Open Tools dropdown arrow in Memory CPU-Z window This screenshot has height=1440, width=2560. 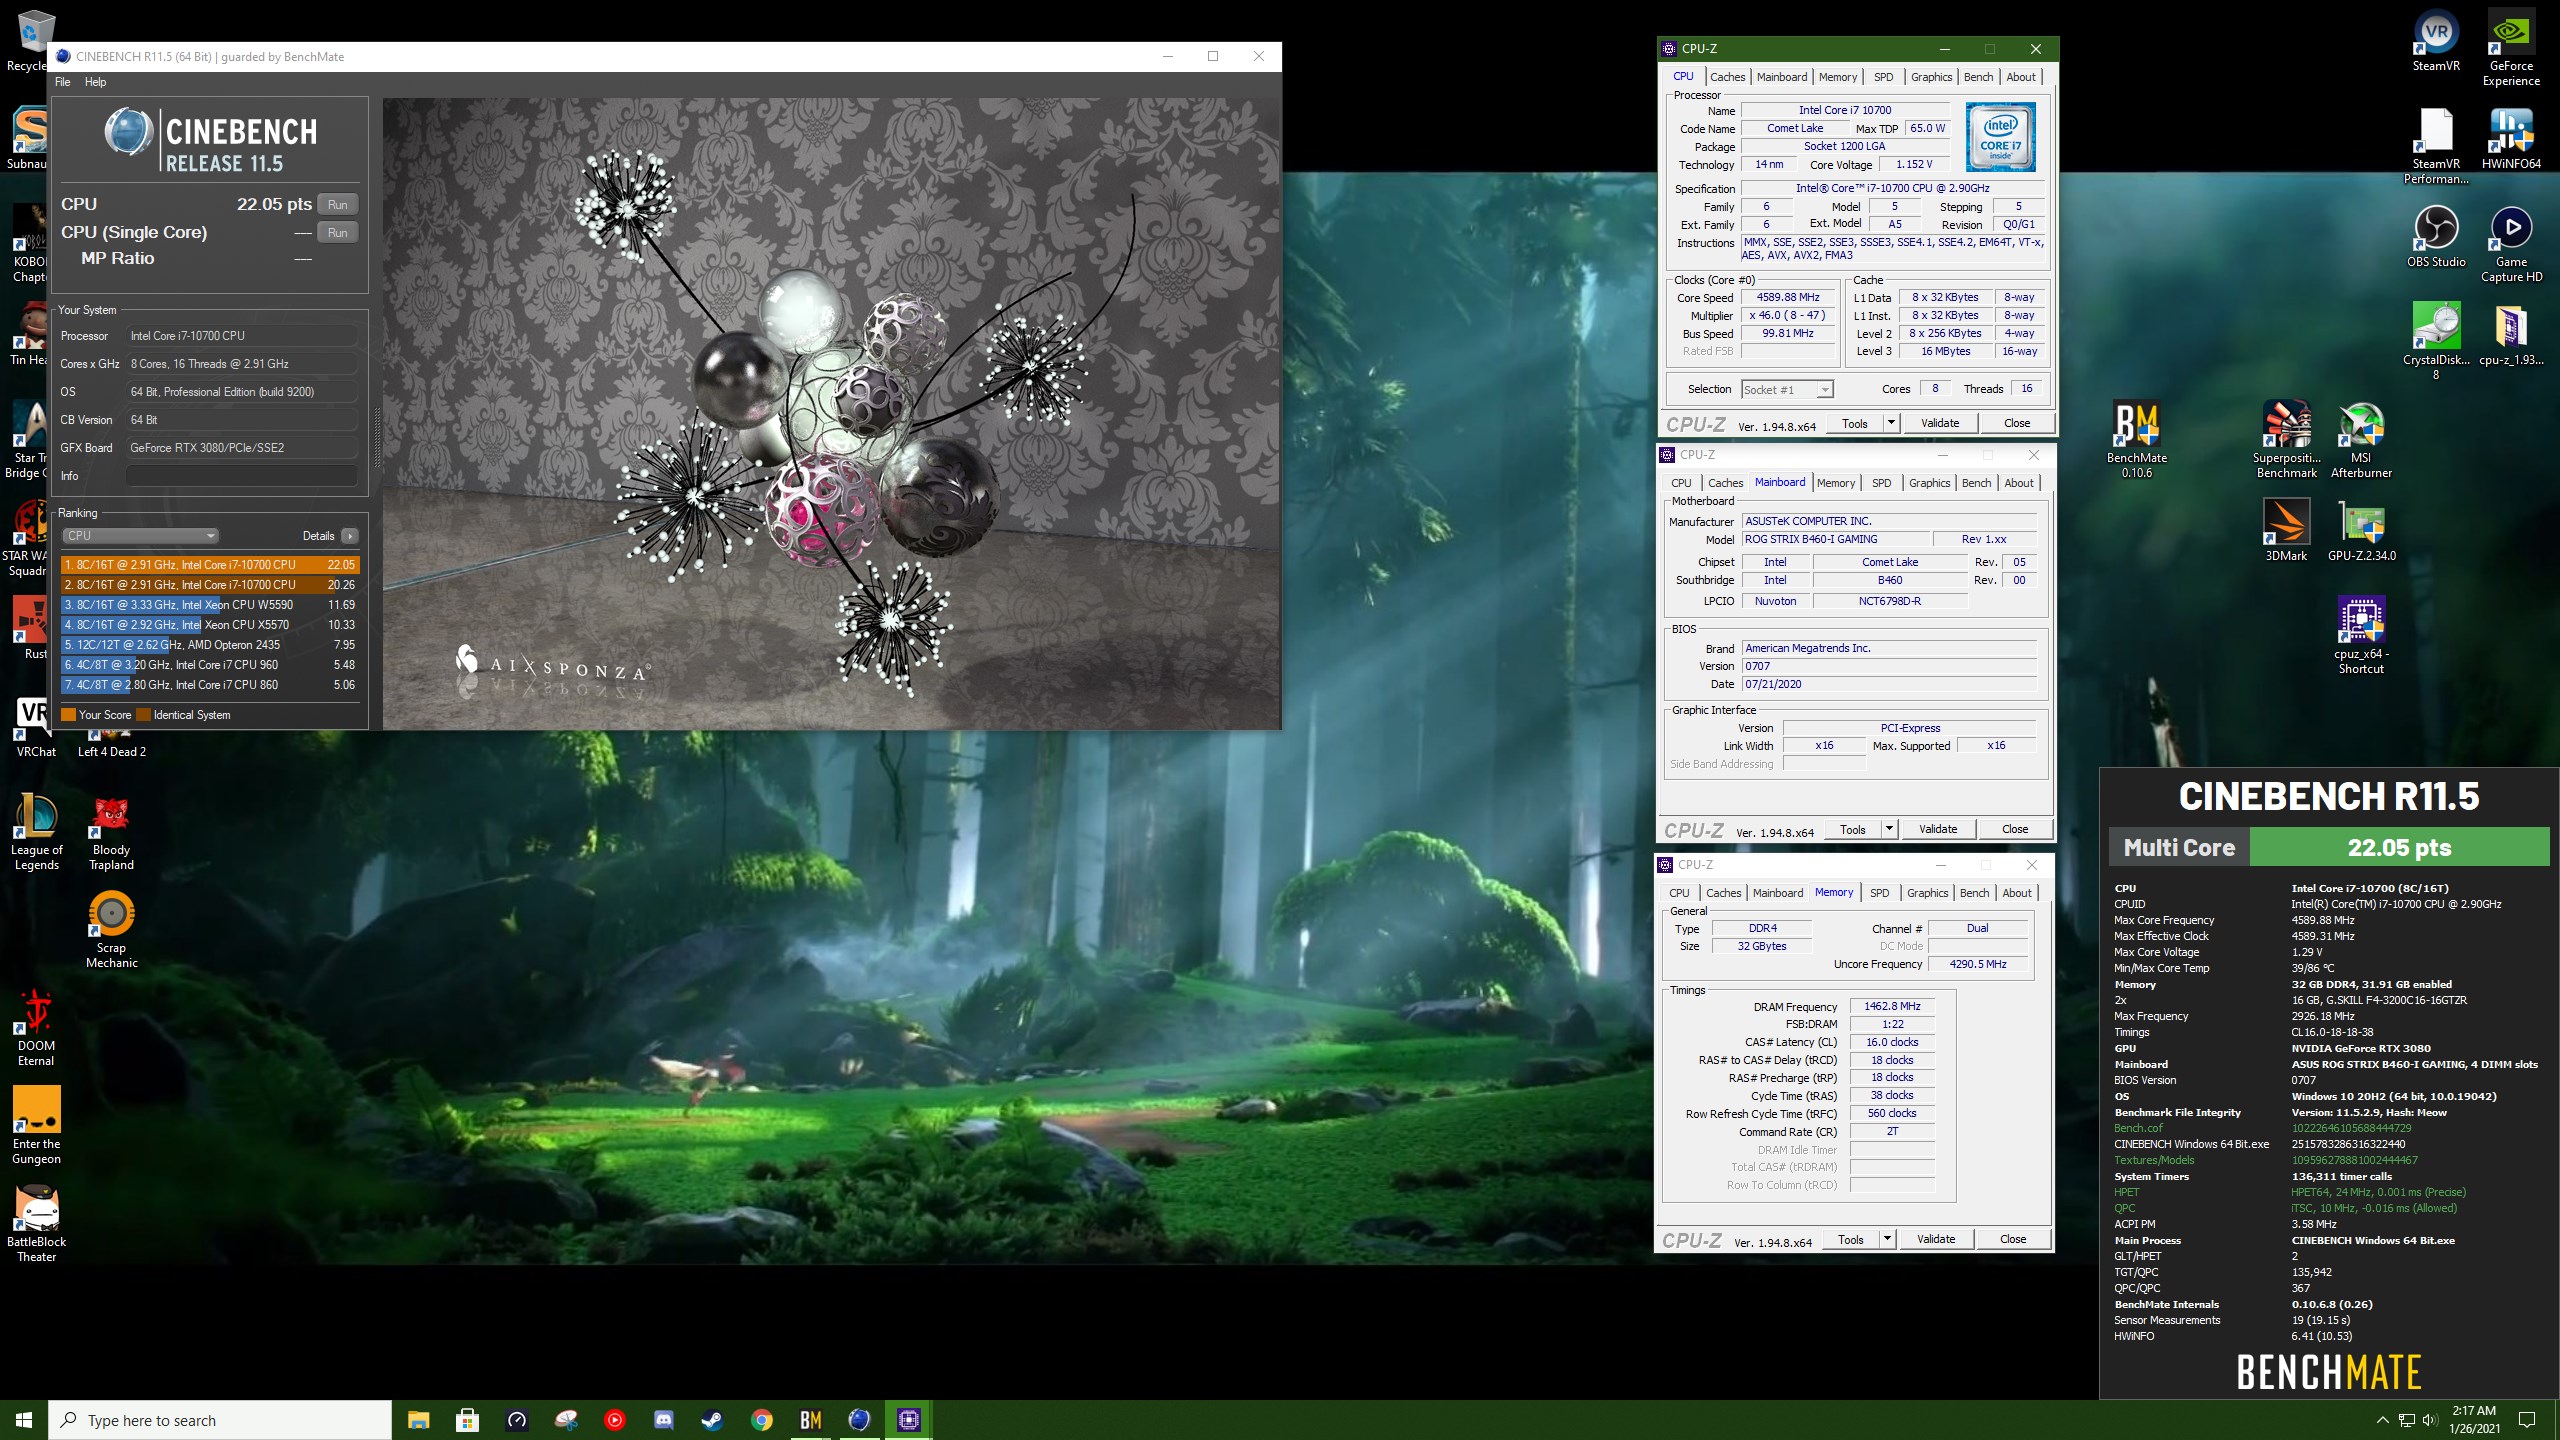point(1886,1239)
